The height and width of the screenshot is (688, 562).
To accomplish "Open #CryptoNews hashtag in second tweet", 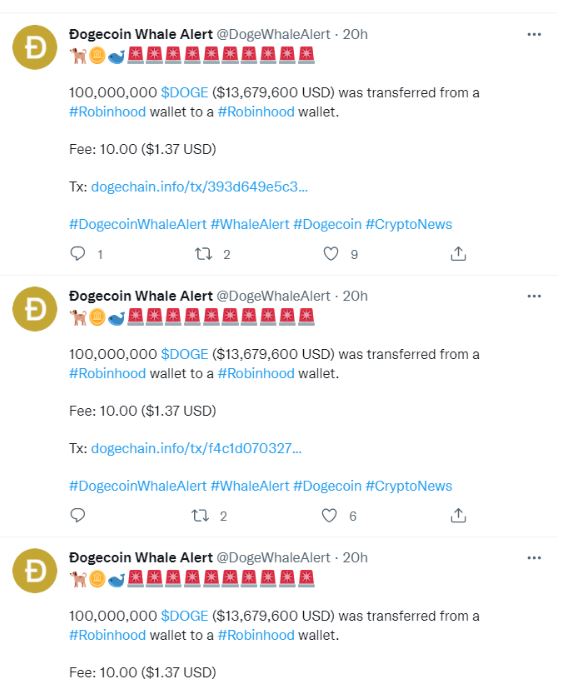I will [408, 486].
